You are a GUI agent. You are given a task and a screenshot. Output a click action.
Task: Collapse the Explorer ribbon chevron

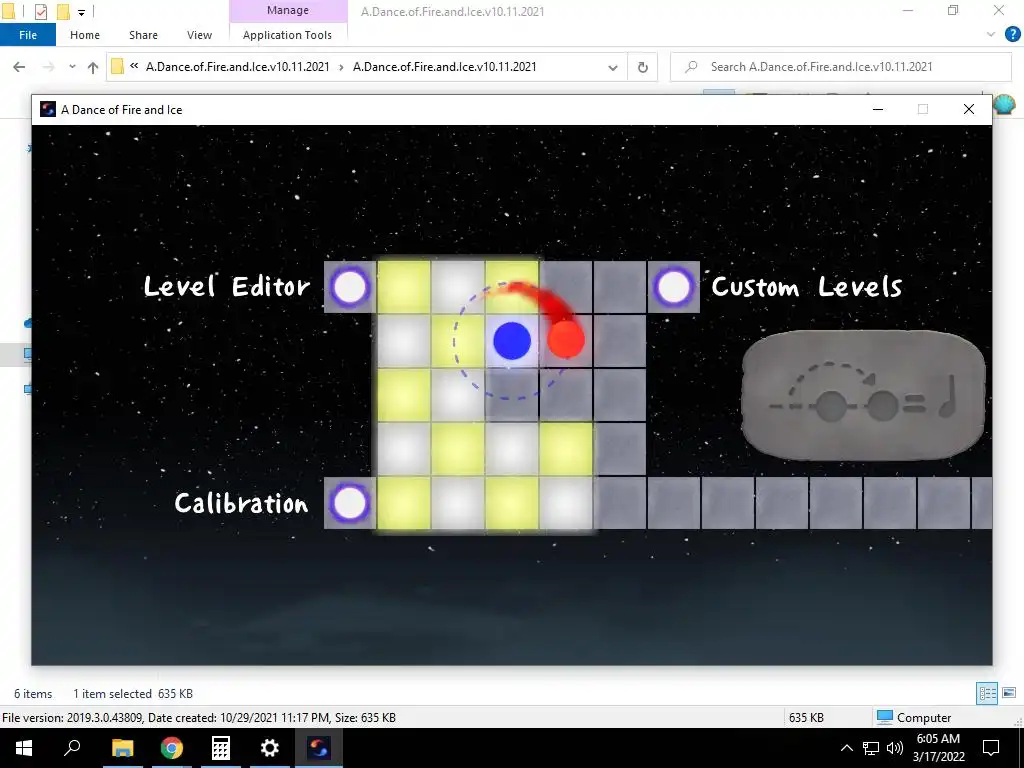[991, 35]
